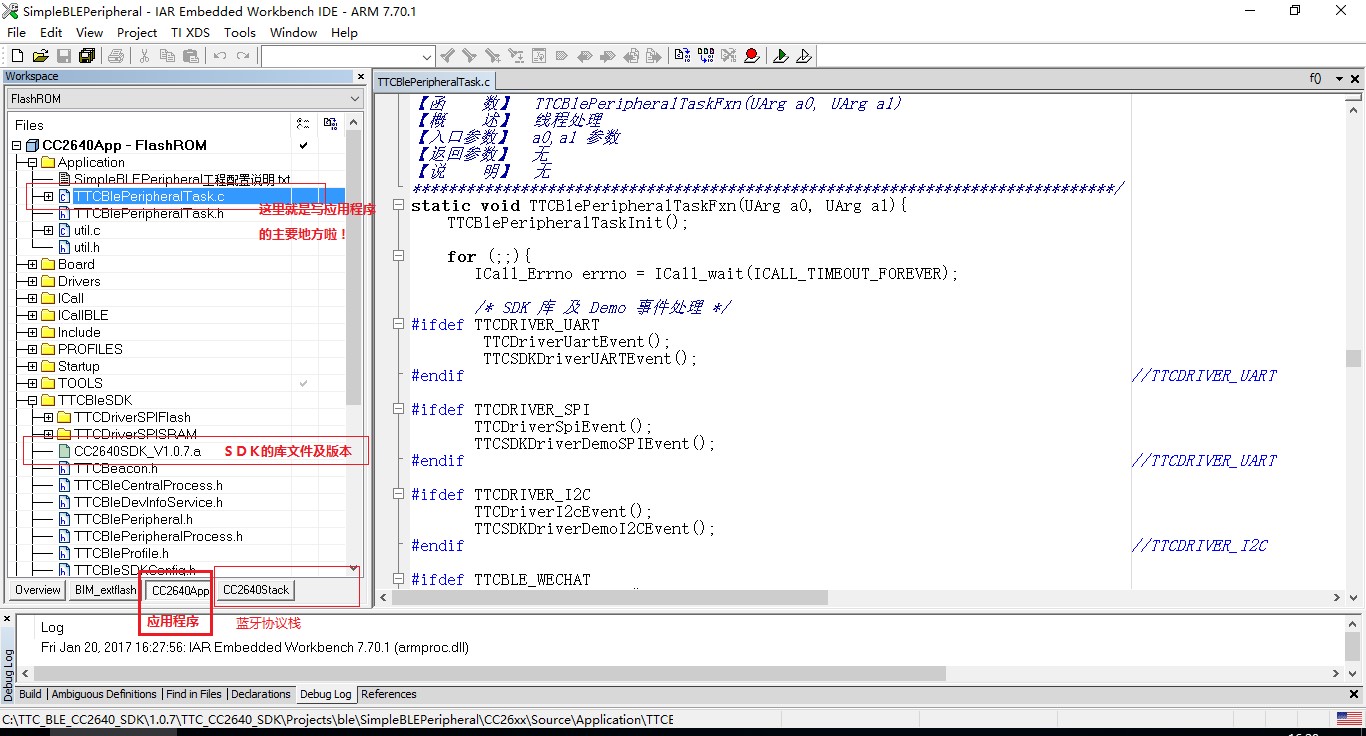1366x736 pixels.
Task: Open the References tab
Action: 388,694
